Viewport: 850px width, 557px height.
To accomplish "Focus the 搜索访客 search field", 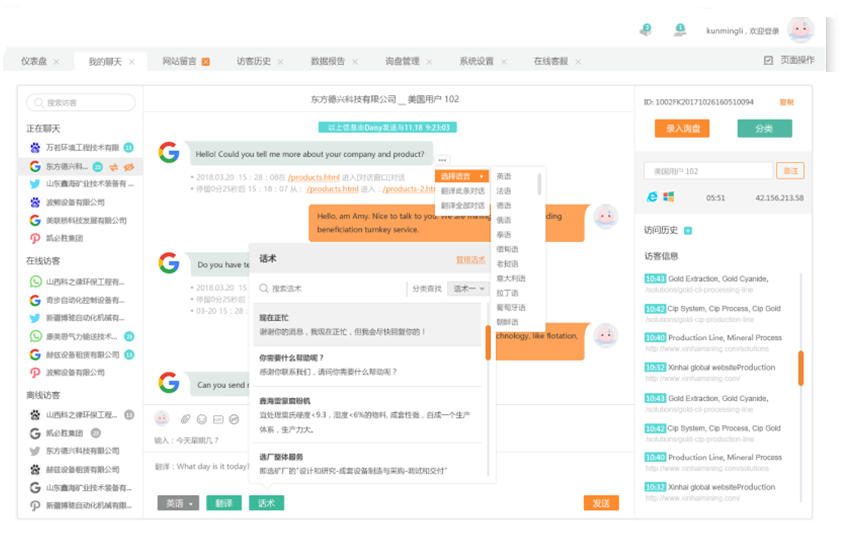I will pos(81,102).
